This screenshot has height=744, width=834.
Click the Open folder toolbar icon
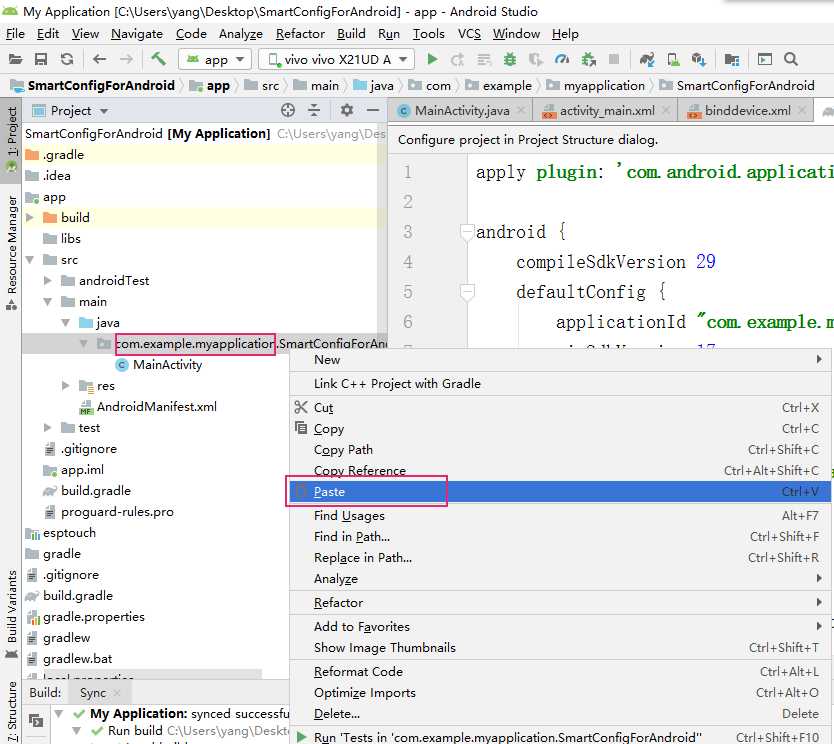15,59
